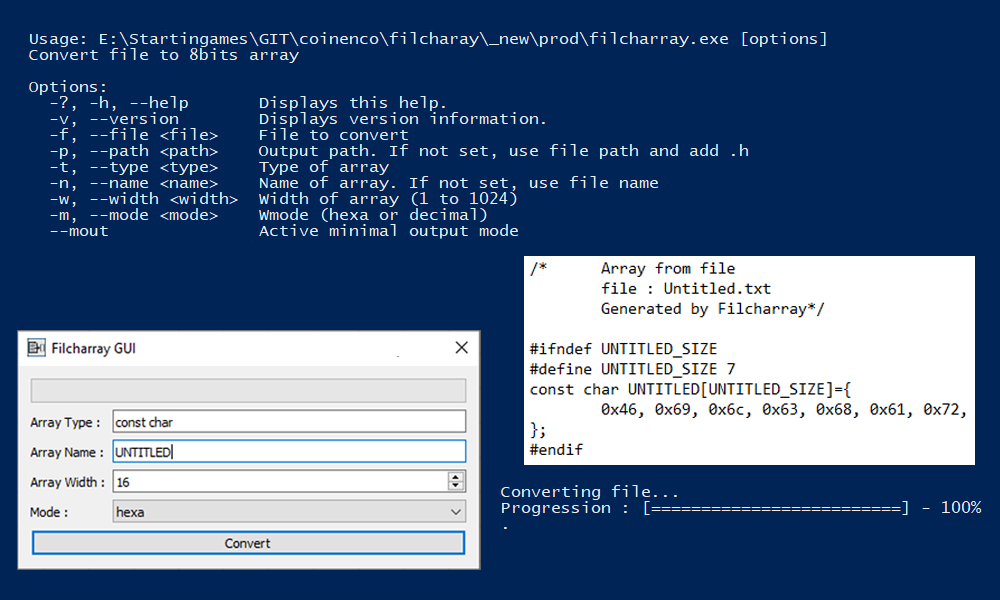The image size is (1000, 600).
Task: Click the '100%' progress value
Action: coord(961,508)
